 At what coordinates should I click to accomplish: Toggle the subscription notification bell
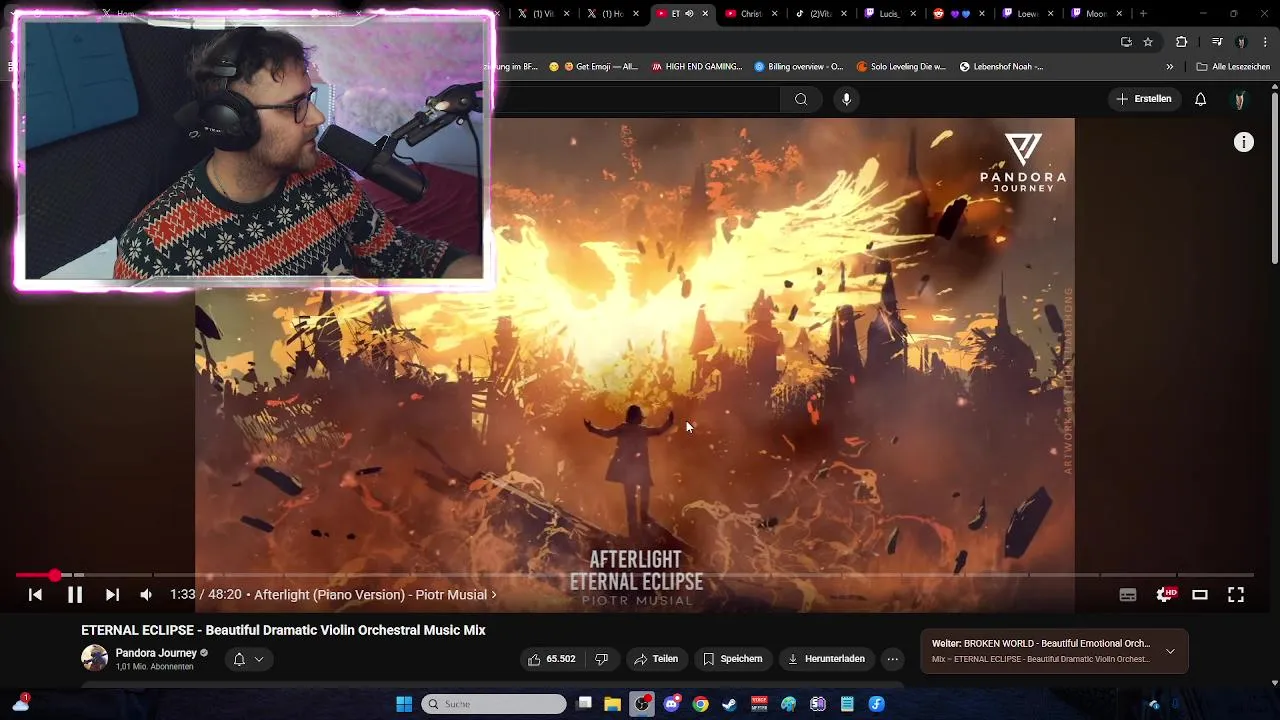[239, 659]
